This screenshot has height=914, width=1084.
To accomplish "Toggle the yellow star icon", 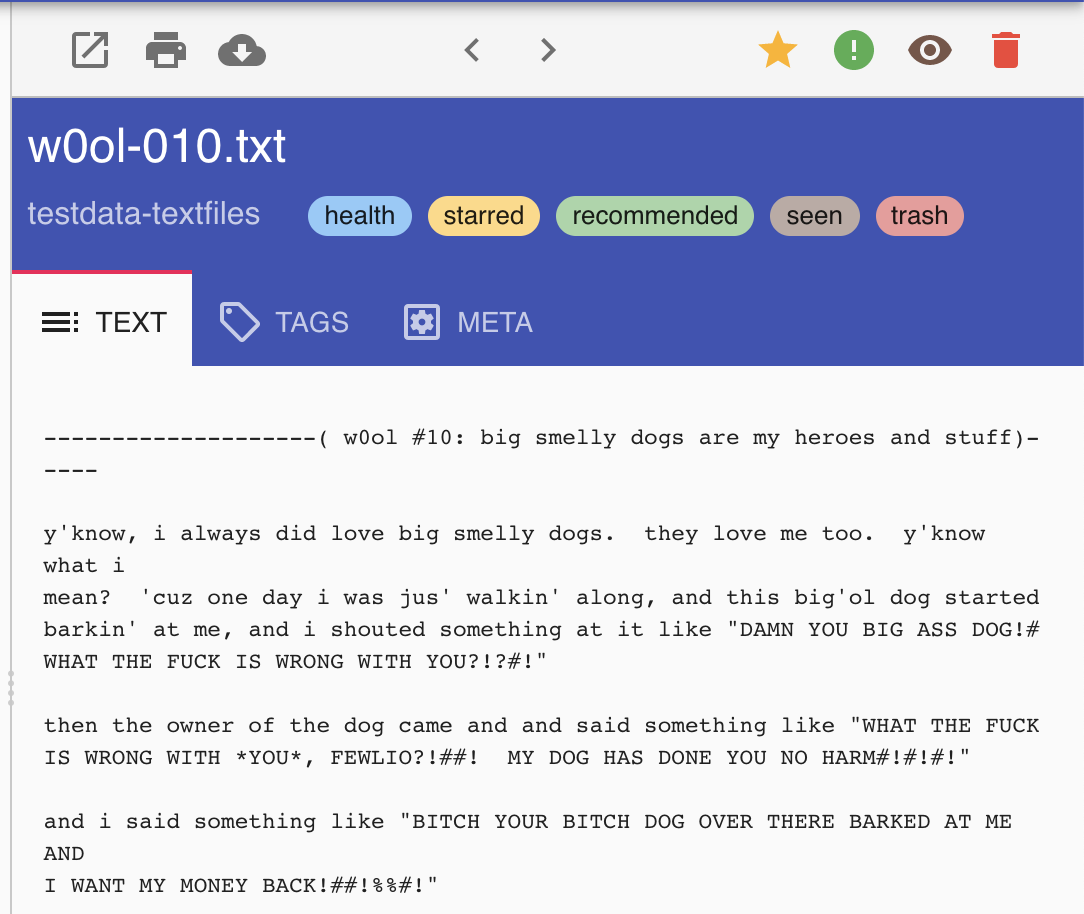I will click(x=777, y=50).
